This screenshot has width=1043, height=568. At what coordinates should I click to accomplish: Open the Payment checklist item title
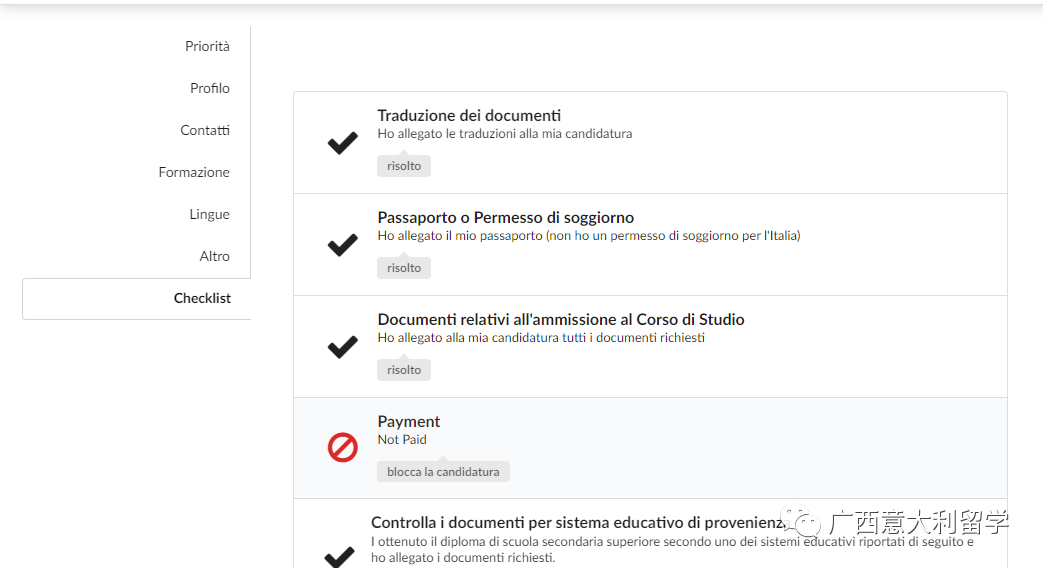pyautogui.click(x=409, y=422)
